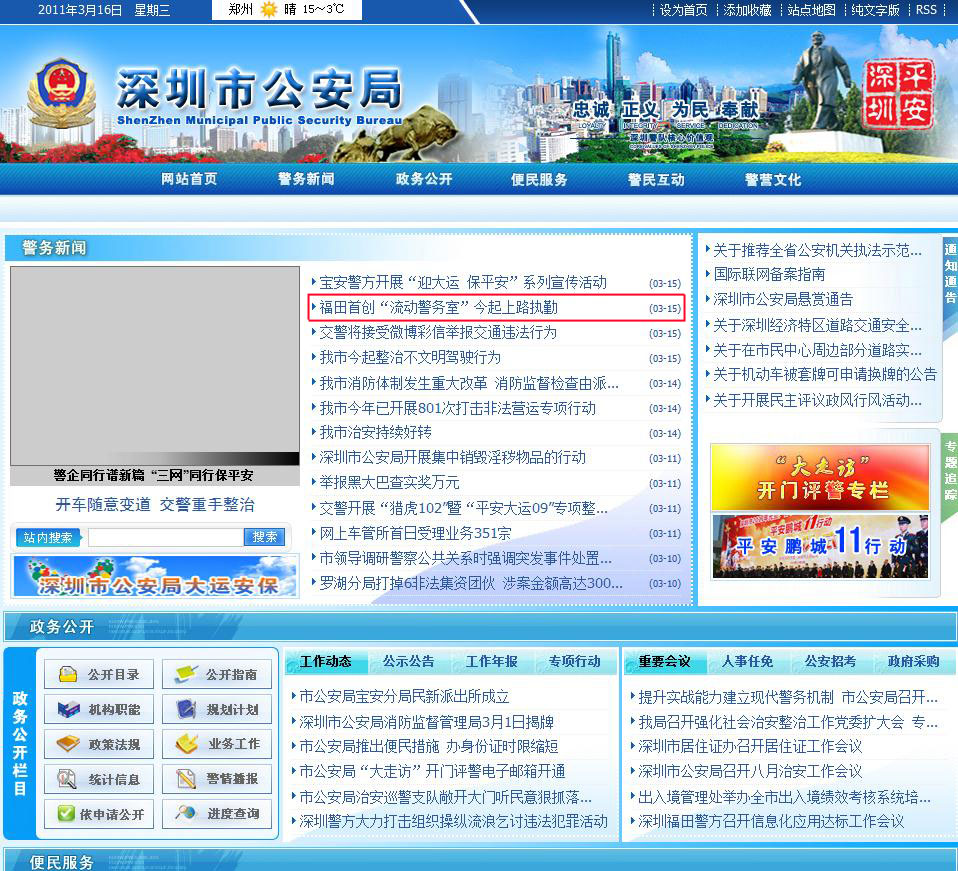Click the 警情播报 icon button
The image size is (958, 871).
pyautogui.click(x=217, y=779)
